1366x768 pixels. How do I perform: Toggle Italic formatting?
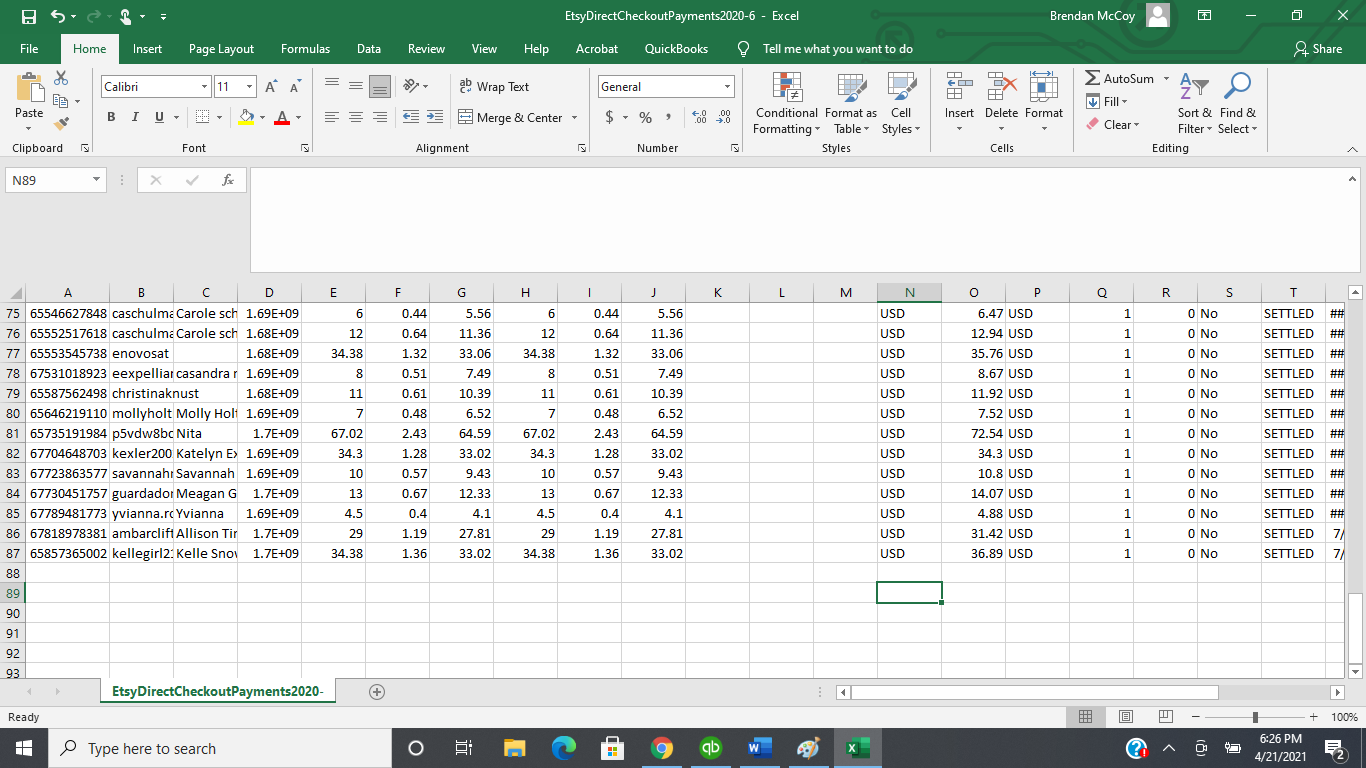coord(135,118)
